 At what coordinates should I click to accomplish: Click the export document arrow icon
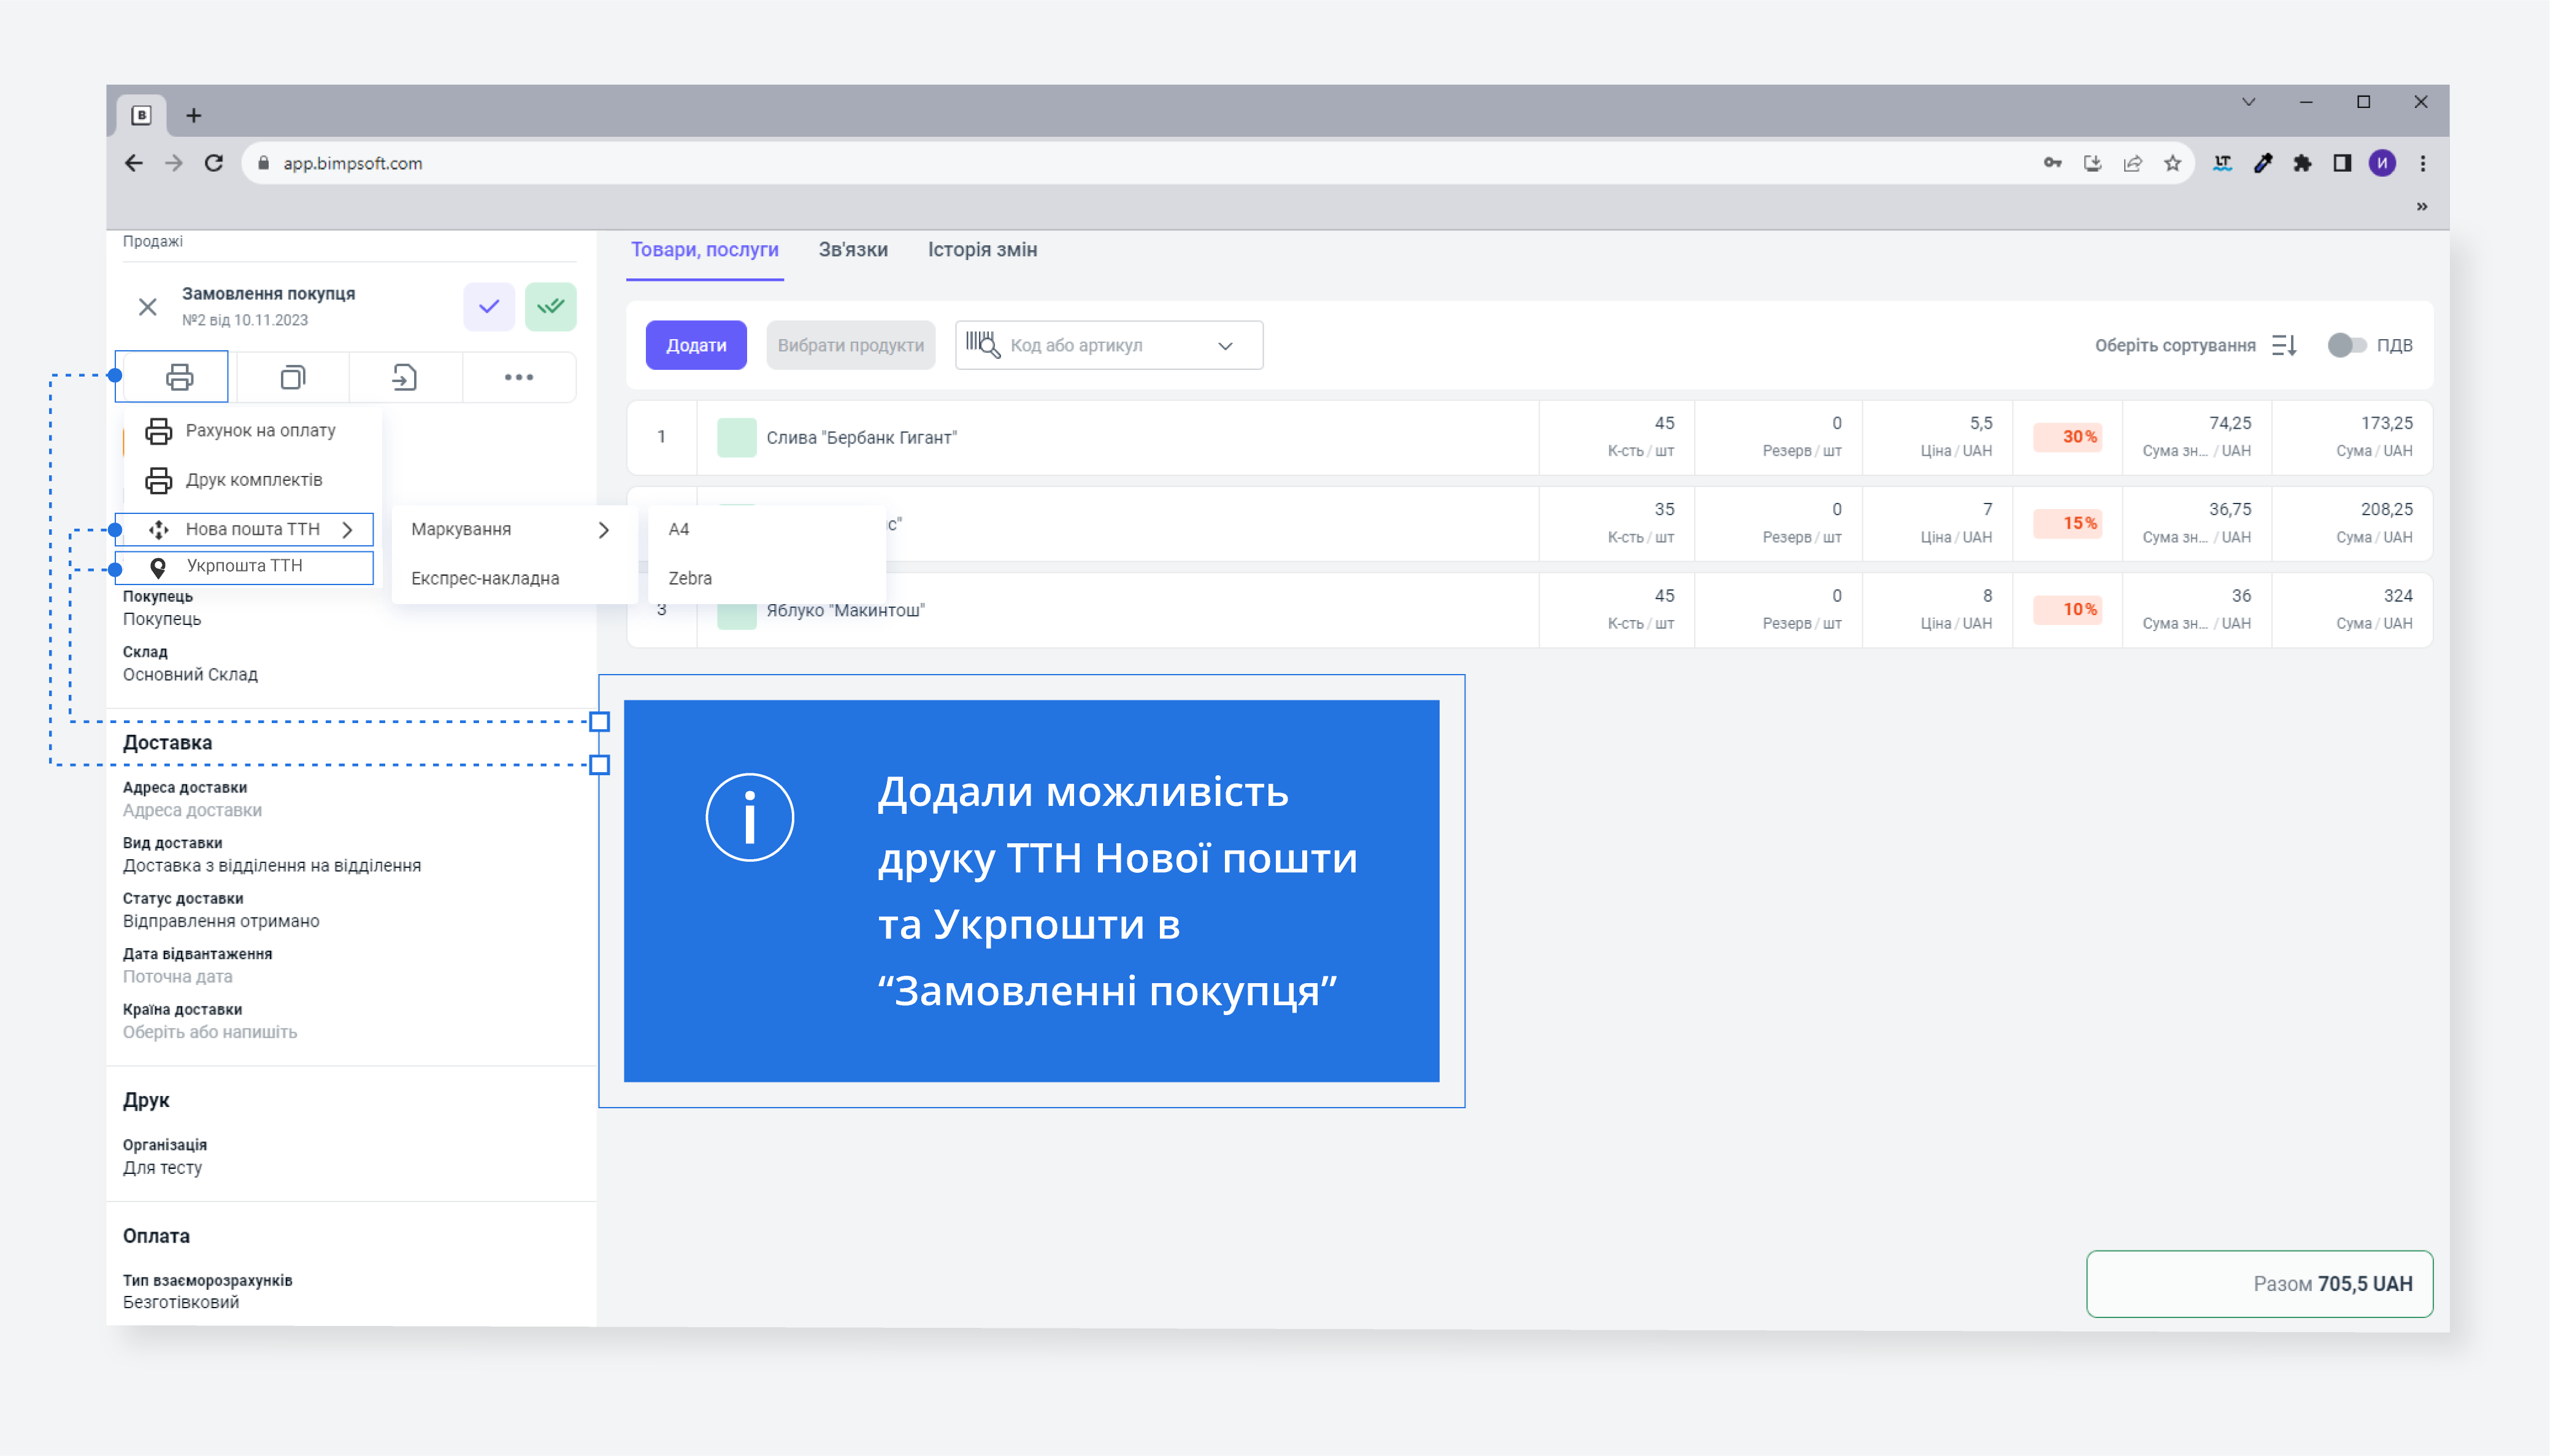click(x=404, y=377)
